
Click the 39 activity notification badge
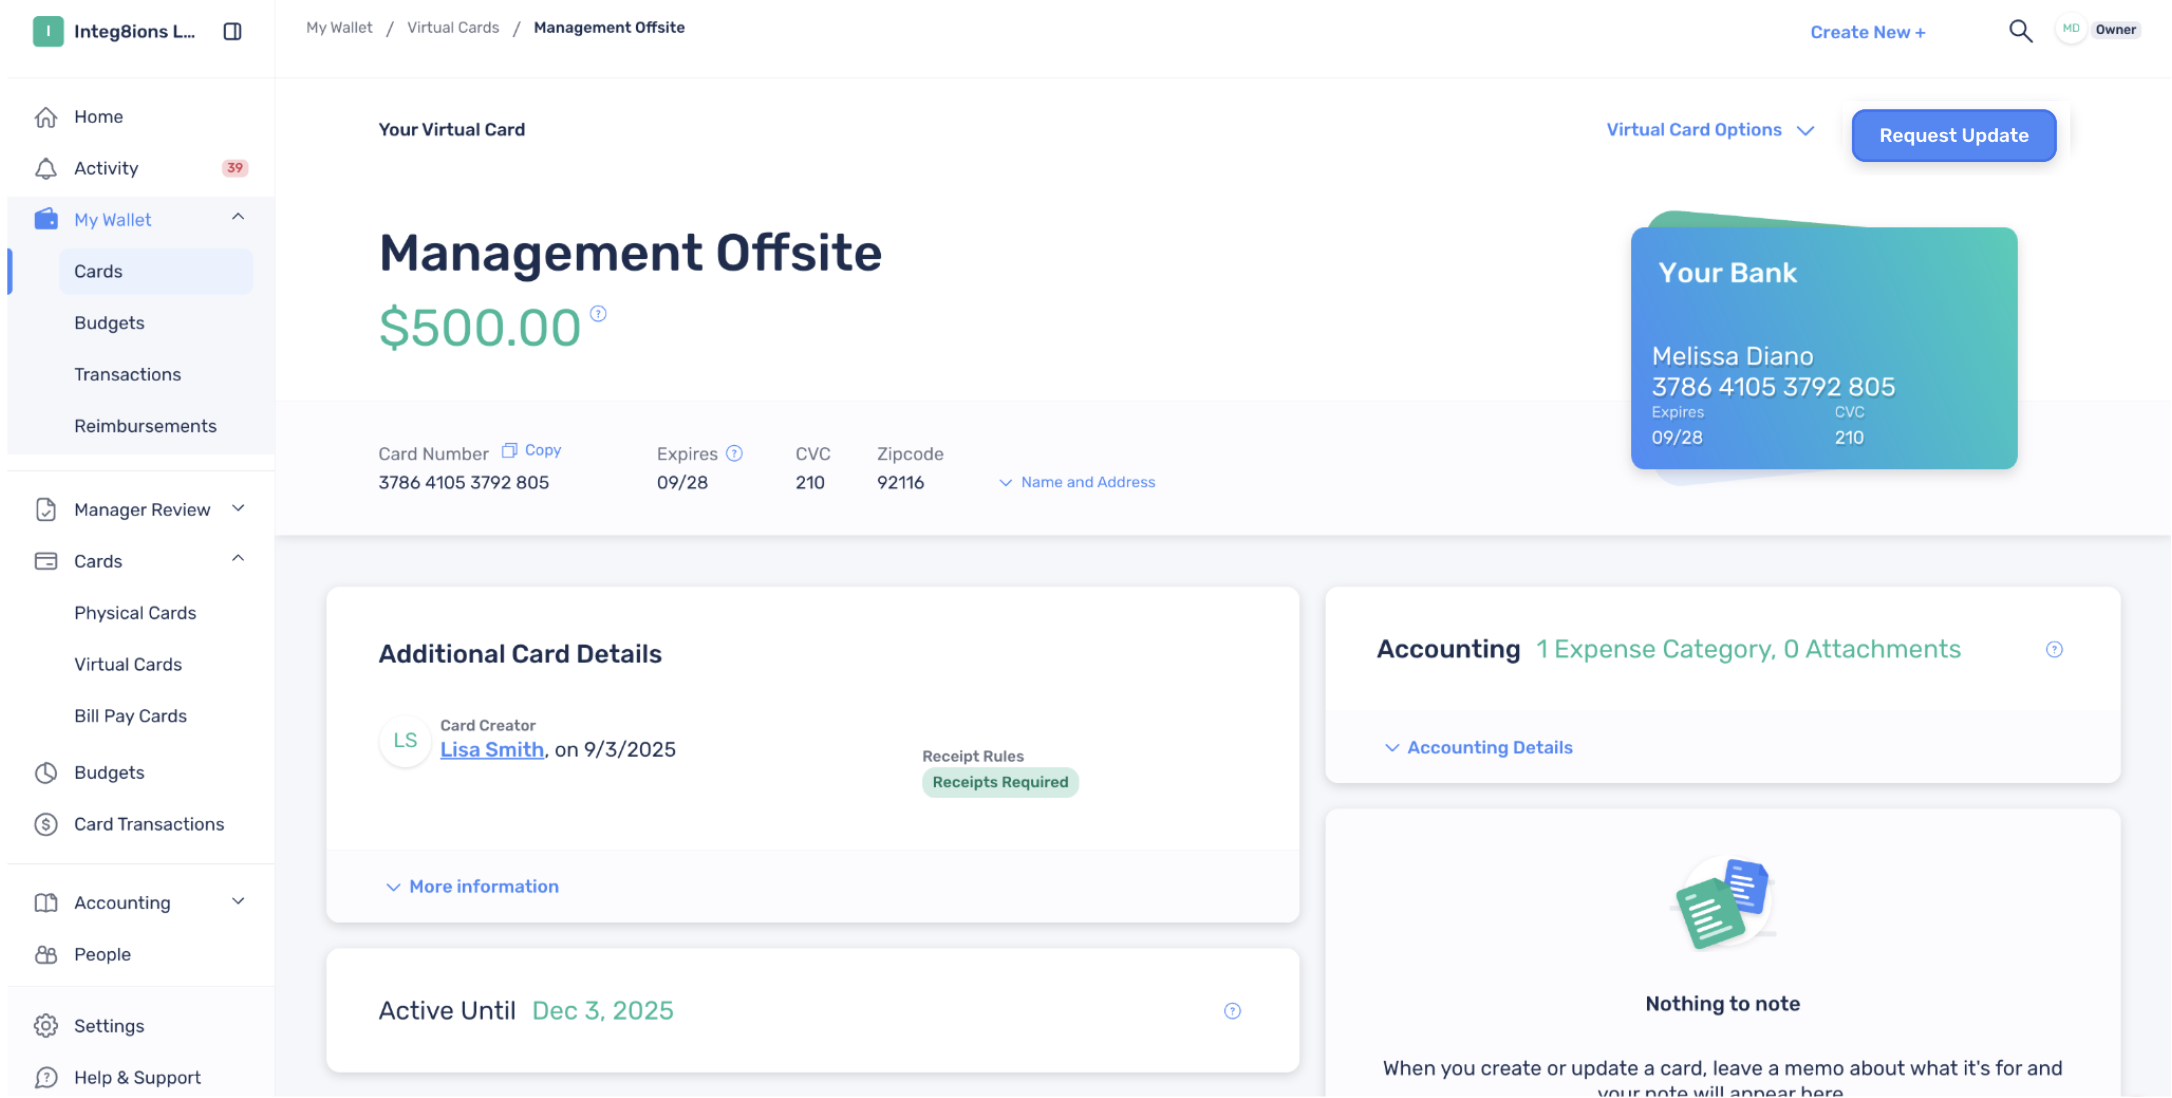(234, 168)
